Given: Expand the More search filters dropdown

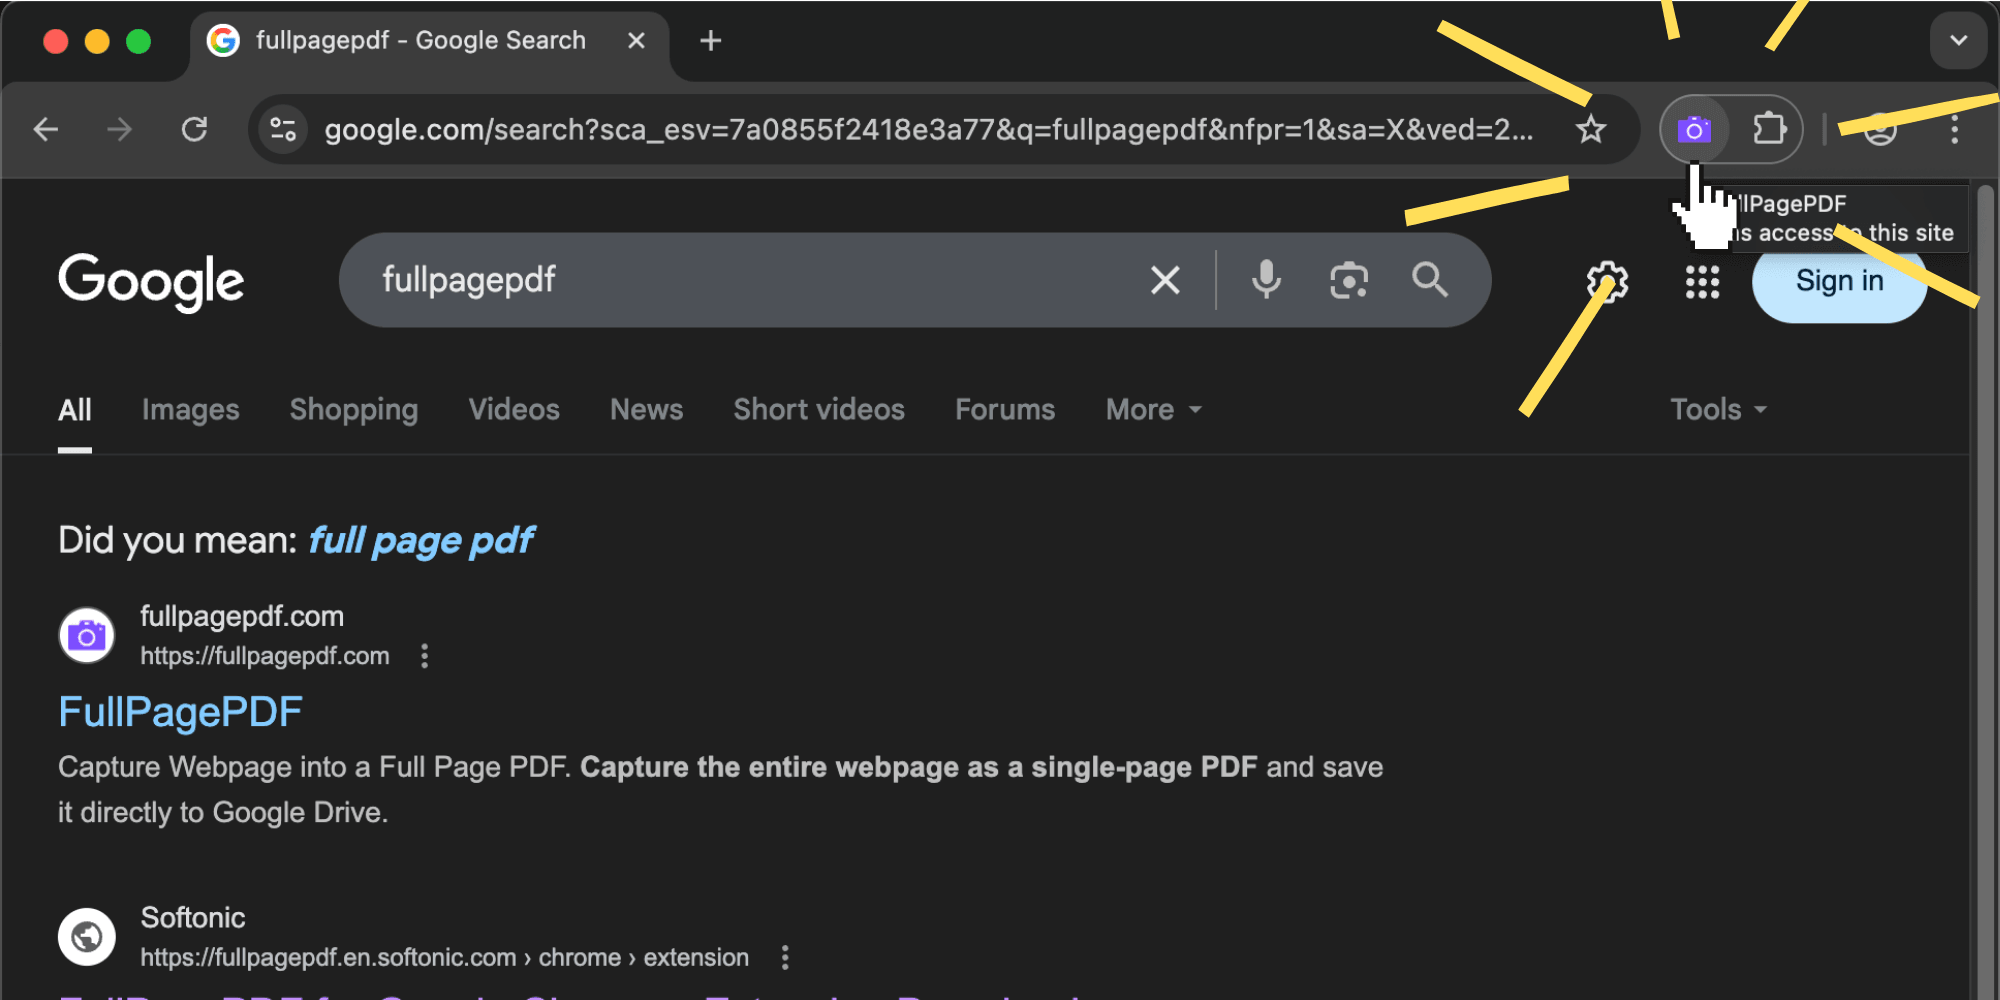Looking at the screenshot, I should 1153,410.
